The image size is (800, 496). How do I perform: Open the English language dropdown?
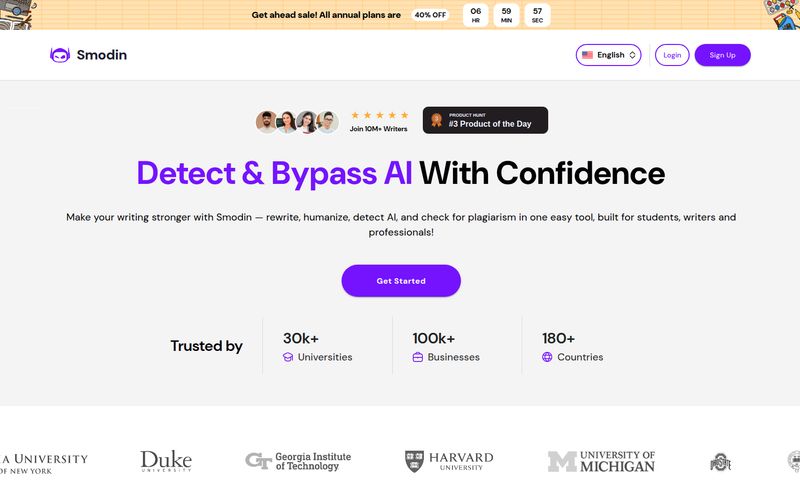pos(608,55)
